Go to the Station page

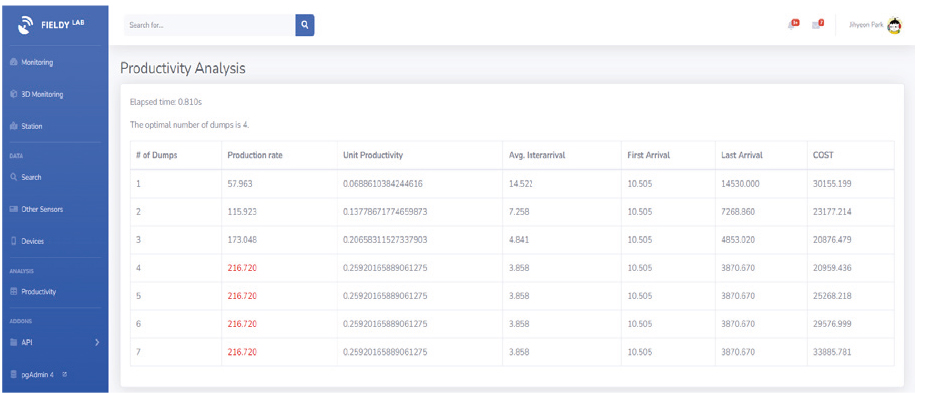(x=32, y=126)
